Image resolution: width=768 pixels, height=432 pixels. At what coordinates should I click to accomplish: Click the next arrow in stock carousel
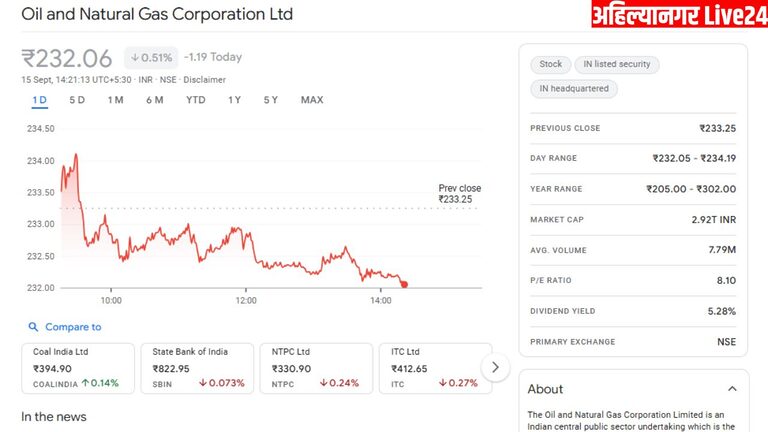tap(495, 367)
